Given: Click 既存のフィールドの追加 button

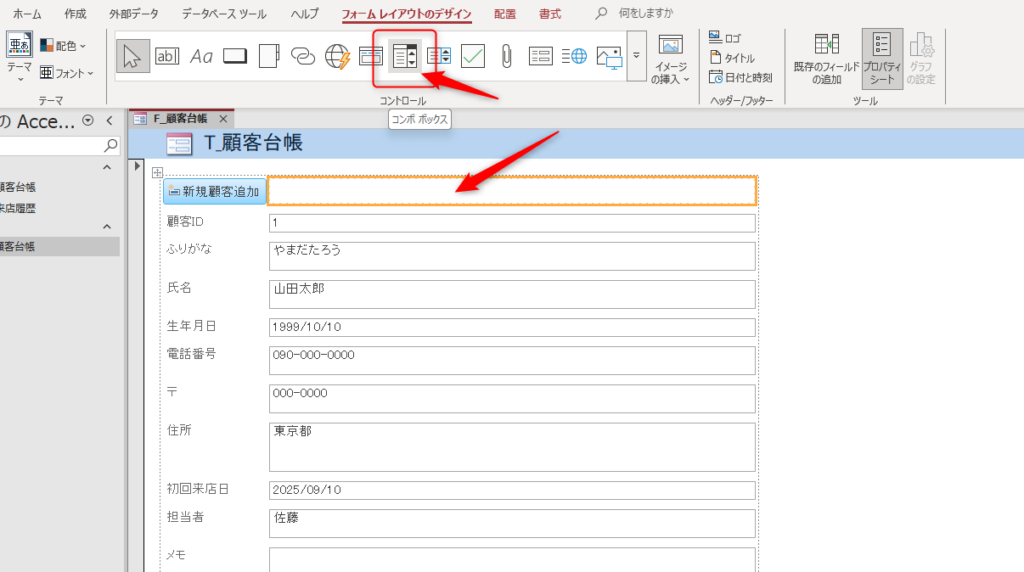Looking at the screenshot, I should tap(826, 60).
